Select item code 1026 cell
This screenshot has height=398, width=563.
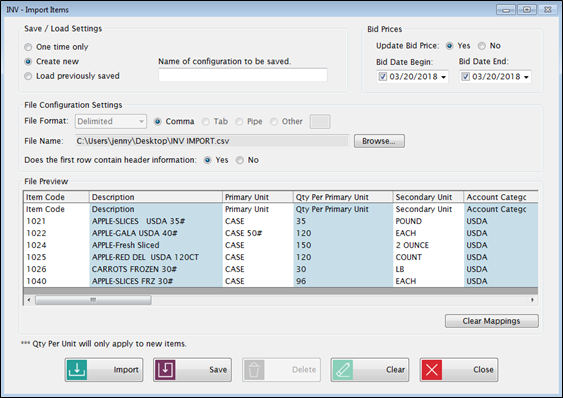click(56, 269)
